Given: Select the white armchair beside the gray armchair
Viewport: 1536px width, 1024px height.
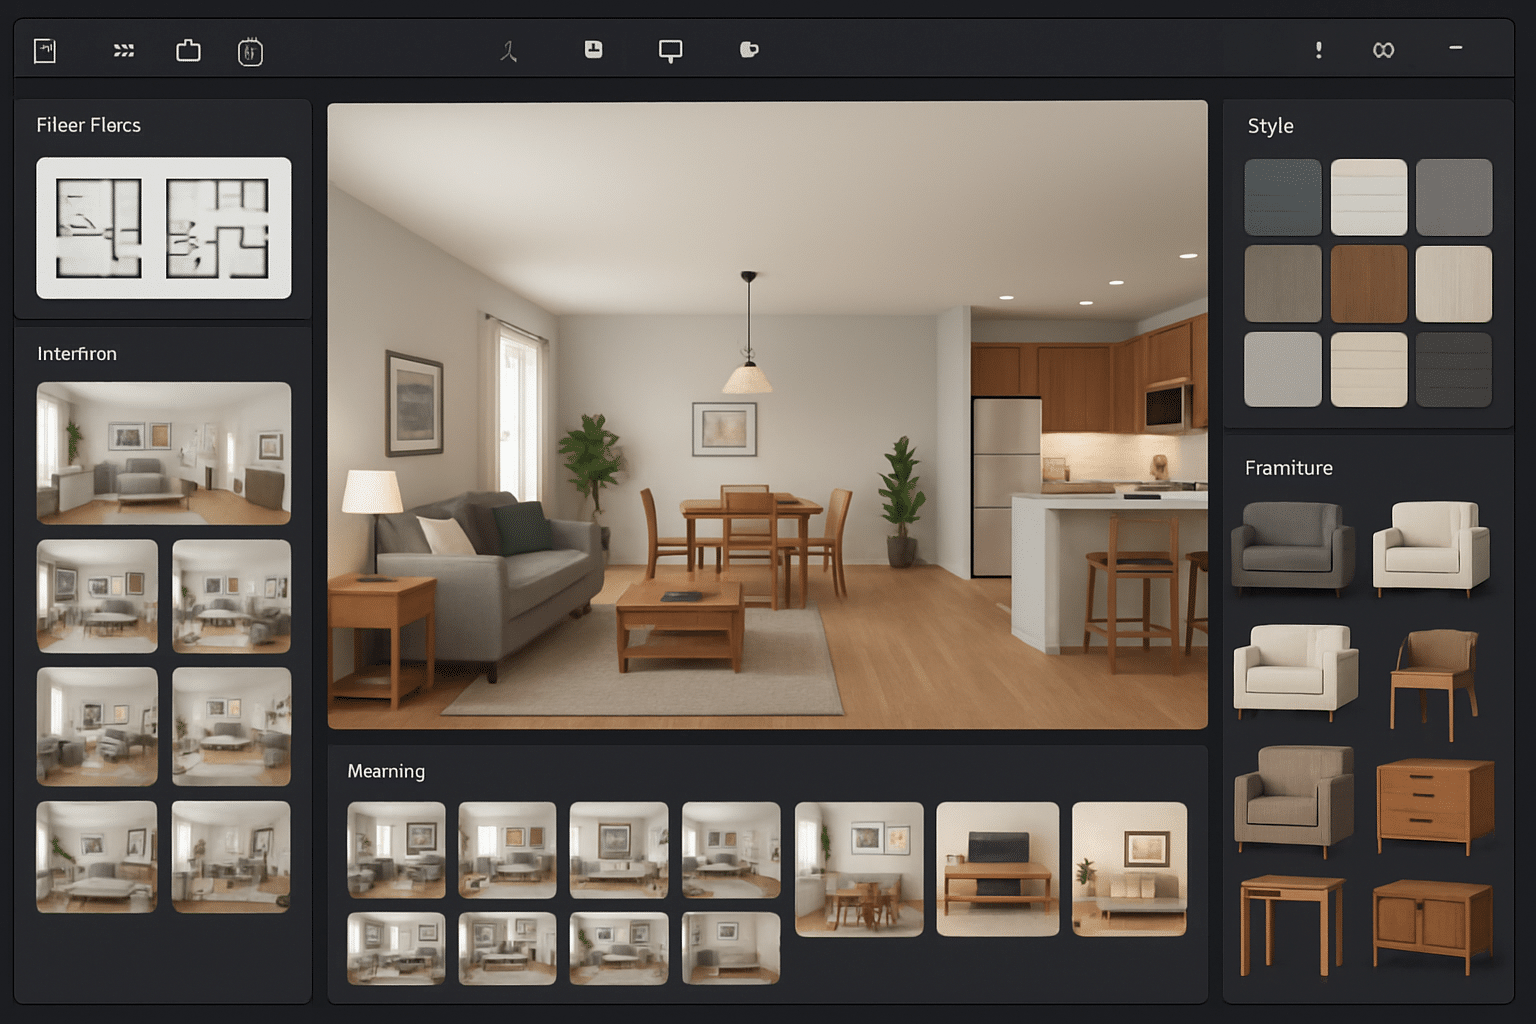Looking at the screenshot, I should click(1431, 548).
